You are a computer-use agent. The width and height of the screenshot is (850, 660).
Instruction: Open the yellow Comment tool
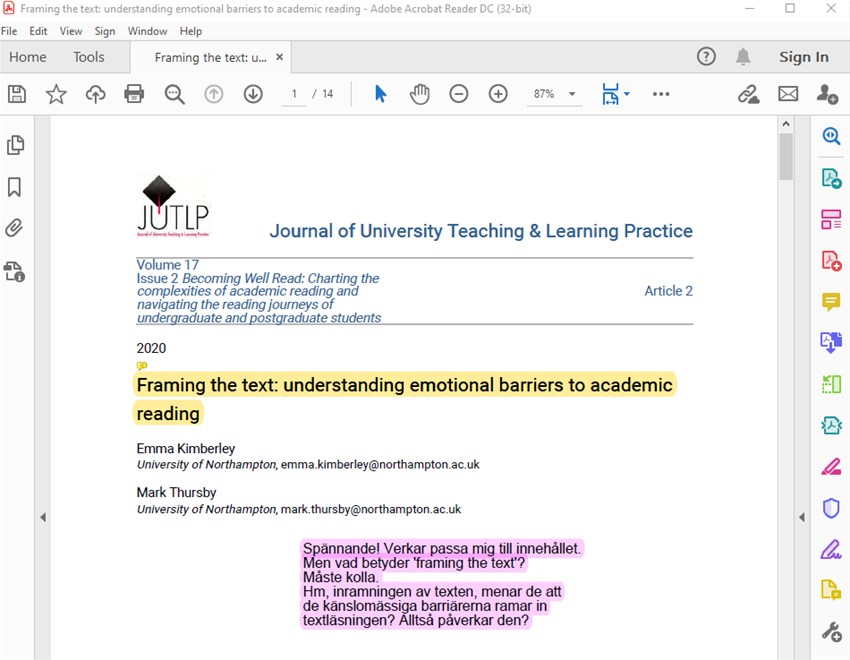pos(831,301)
